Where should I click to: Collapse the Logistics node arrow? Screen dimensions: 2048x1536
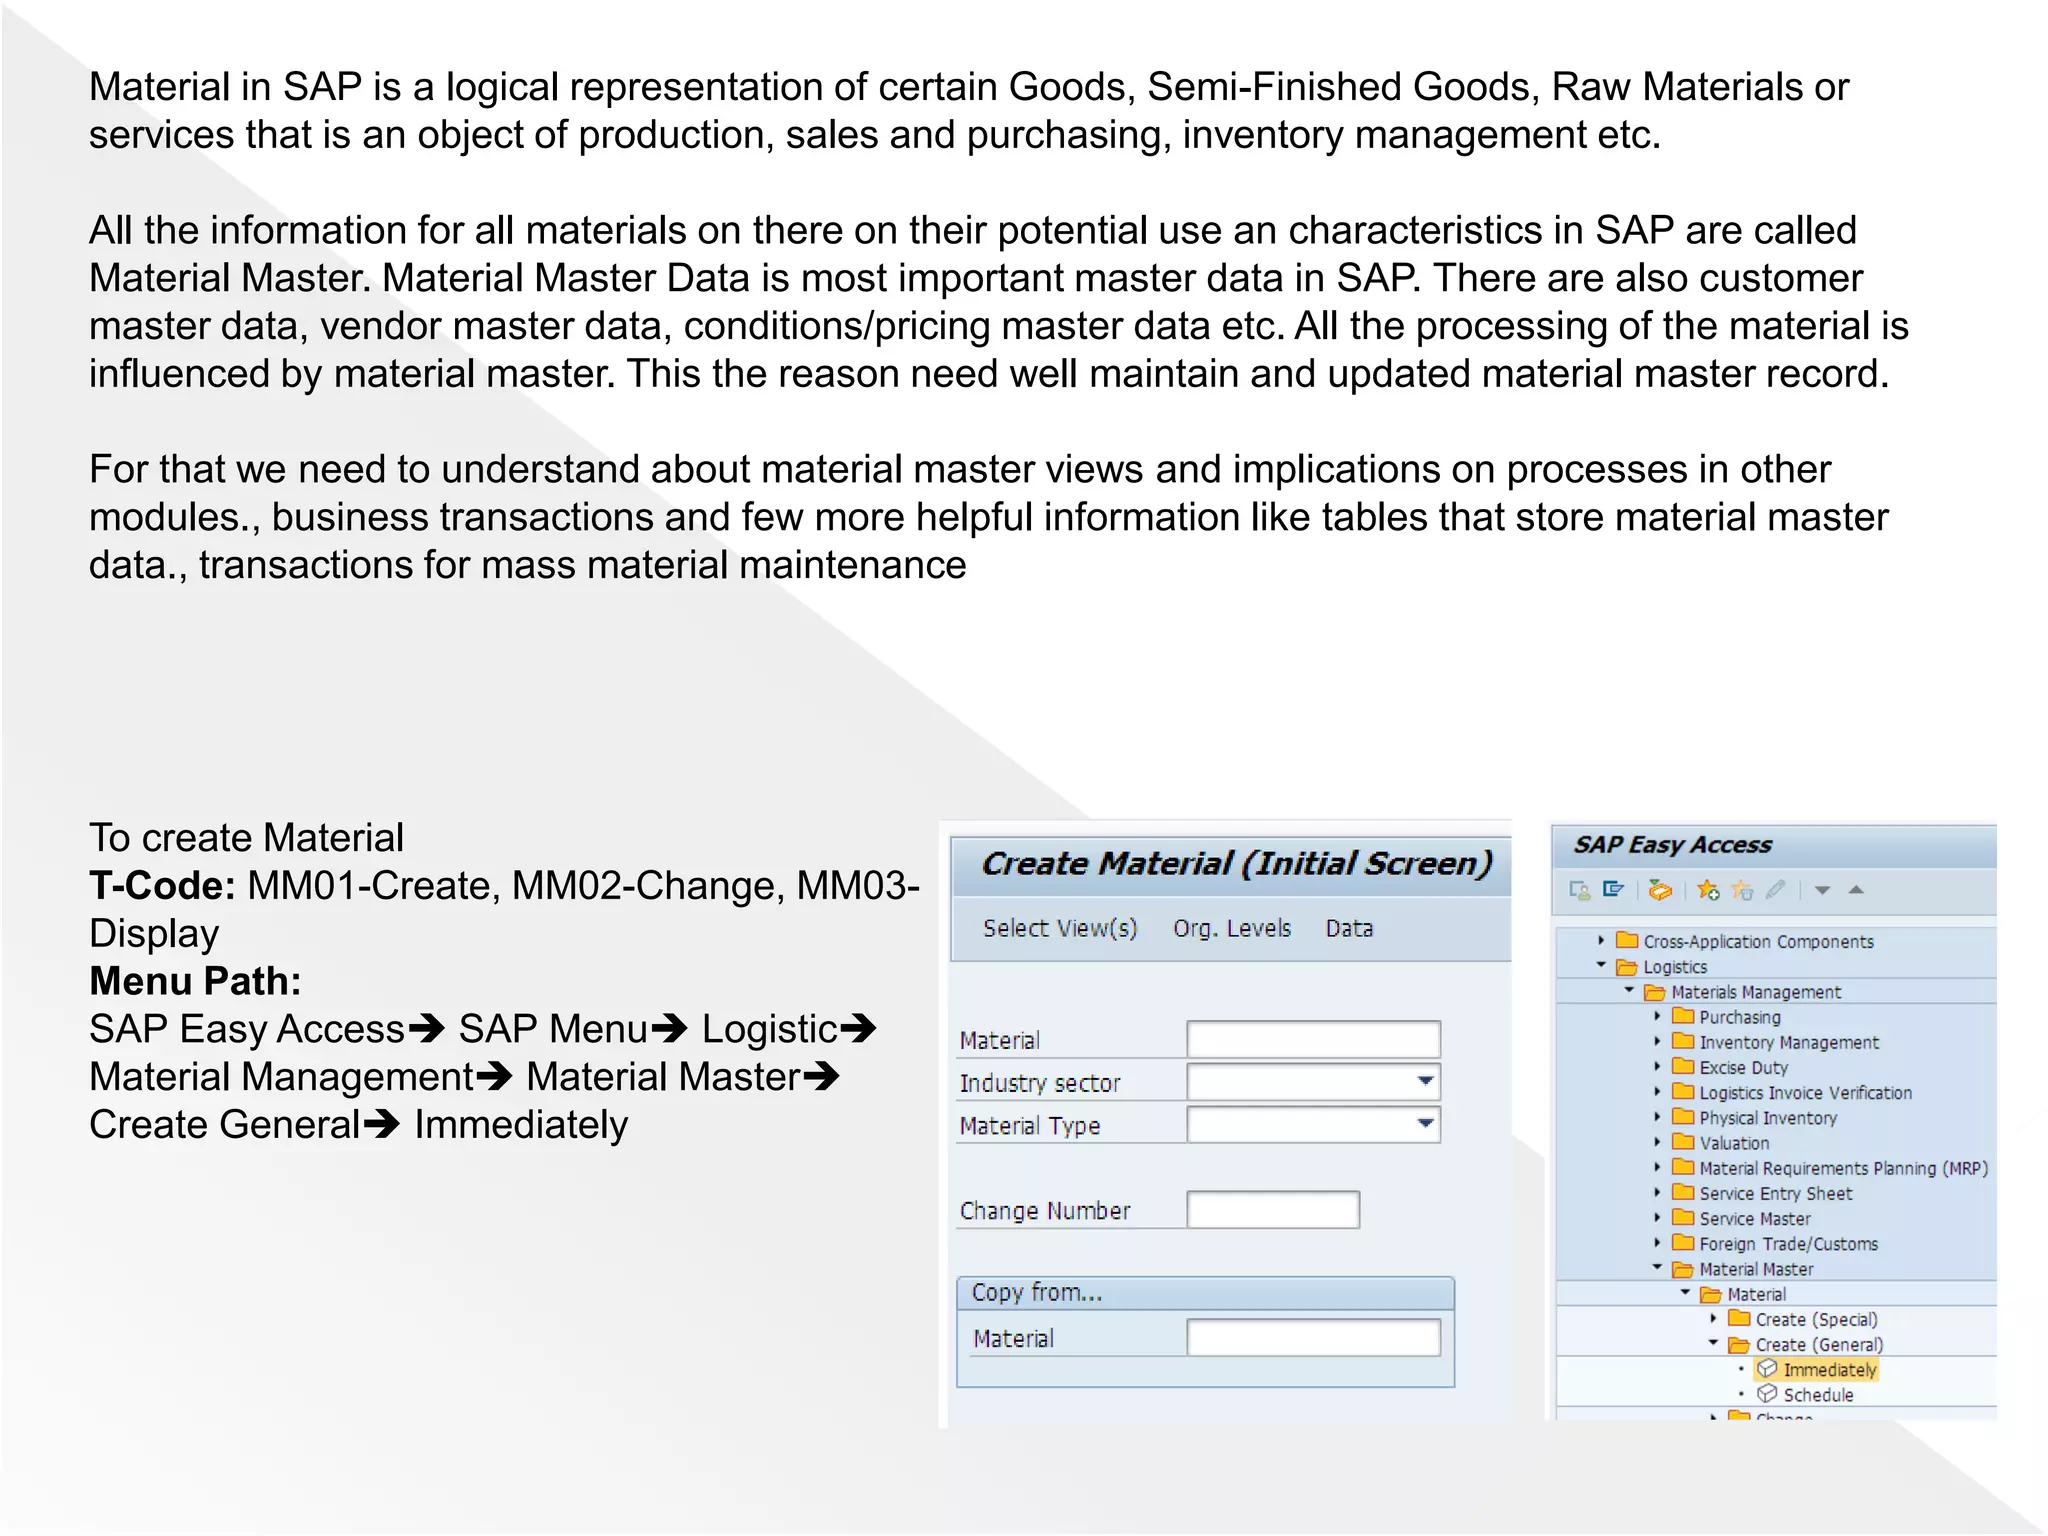1601,965
